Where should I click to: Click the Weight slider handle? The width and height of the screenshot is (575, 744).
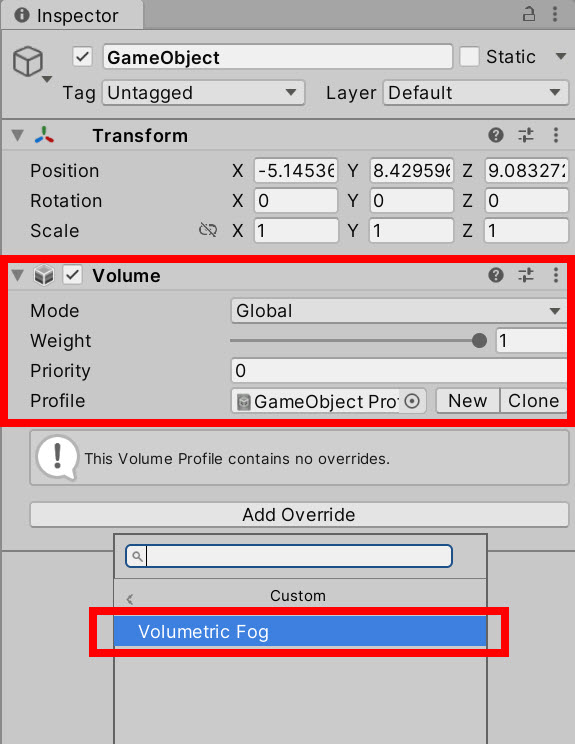point(479,341)
